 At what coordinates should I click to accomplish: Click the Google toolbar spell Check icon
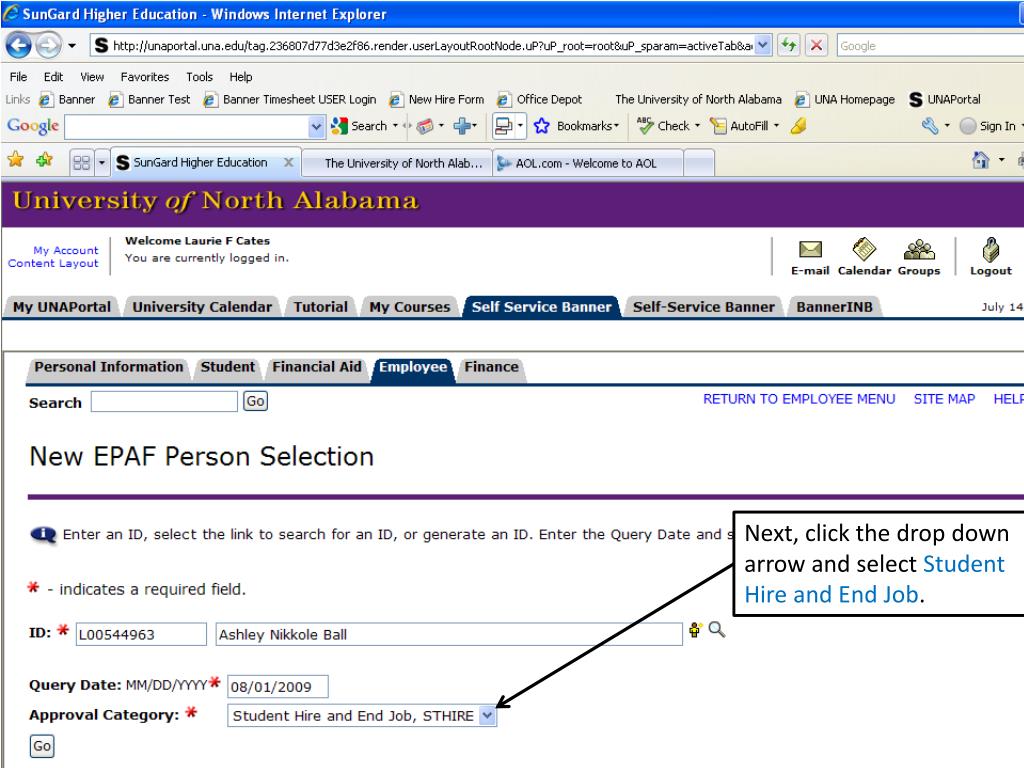click(x=645, y=125)
